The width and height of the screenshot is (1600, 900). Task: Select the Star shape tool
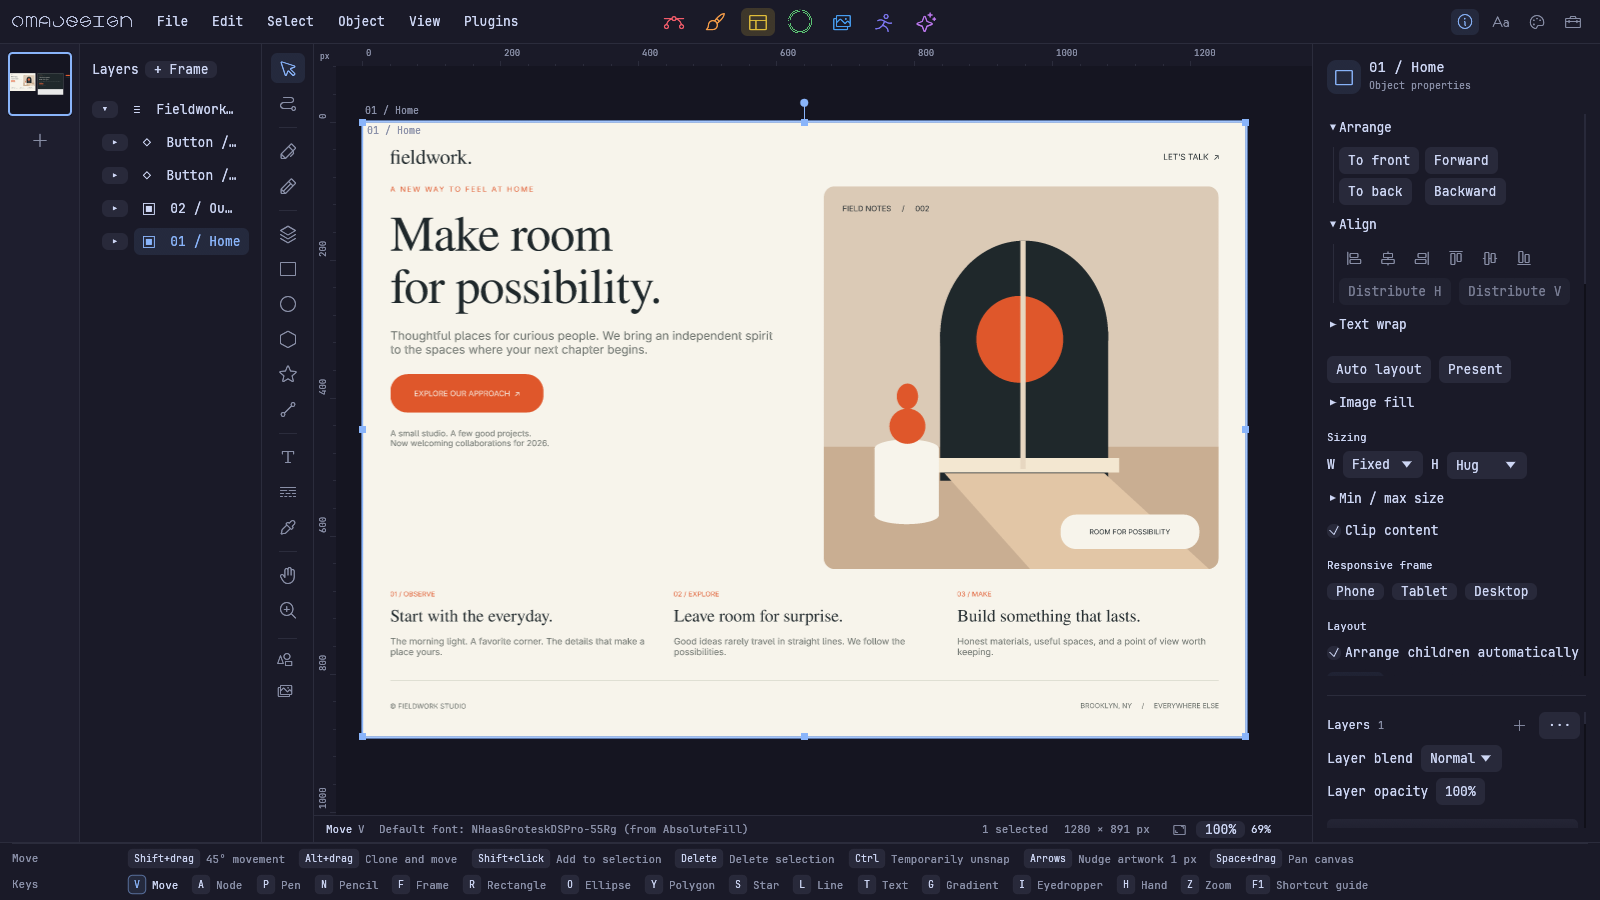[x=288, y=374]
